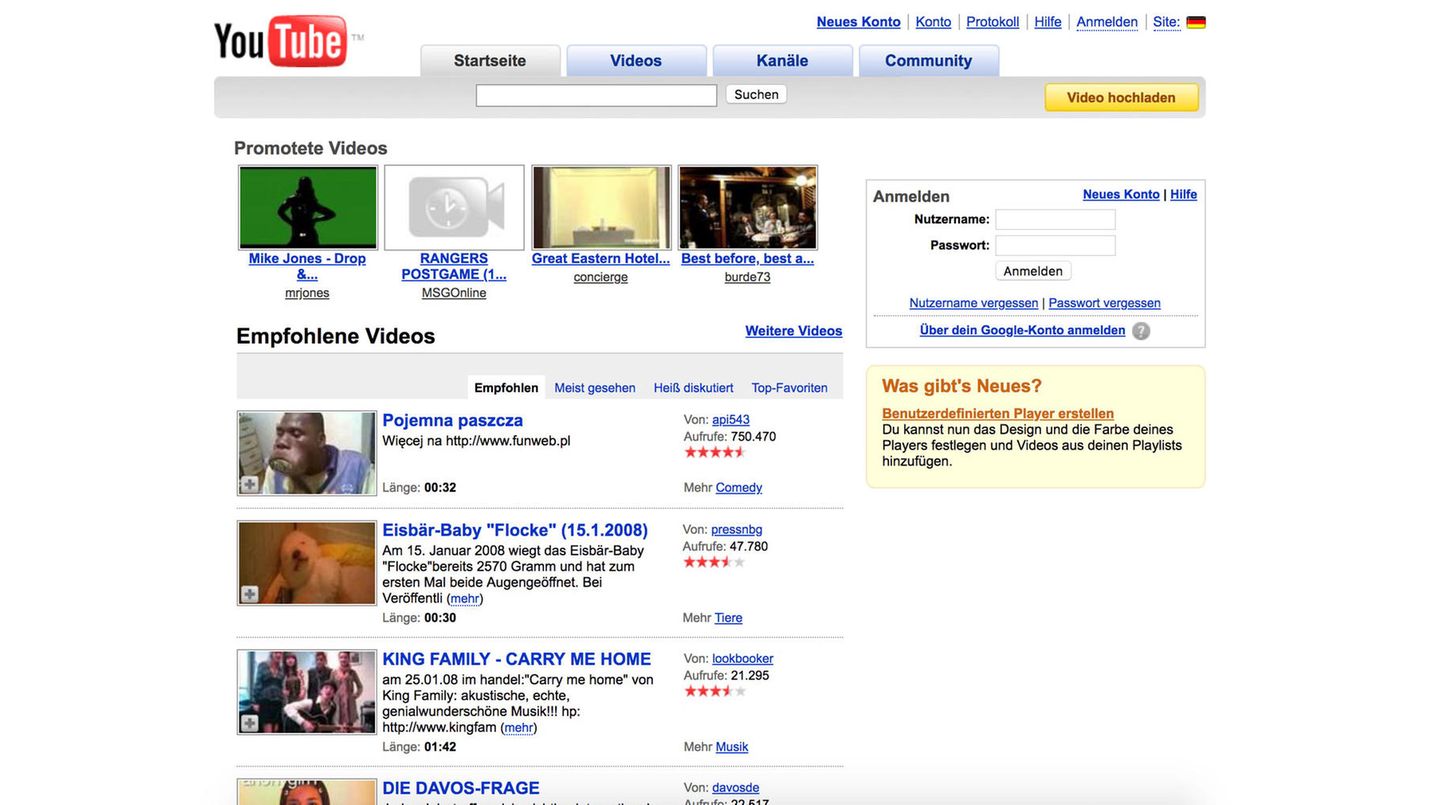
Task: Click inside the Nutzername input field
Action: [x=1054, y=218]
